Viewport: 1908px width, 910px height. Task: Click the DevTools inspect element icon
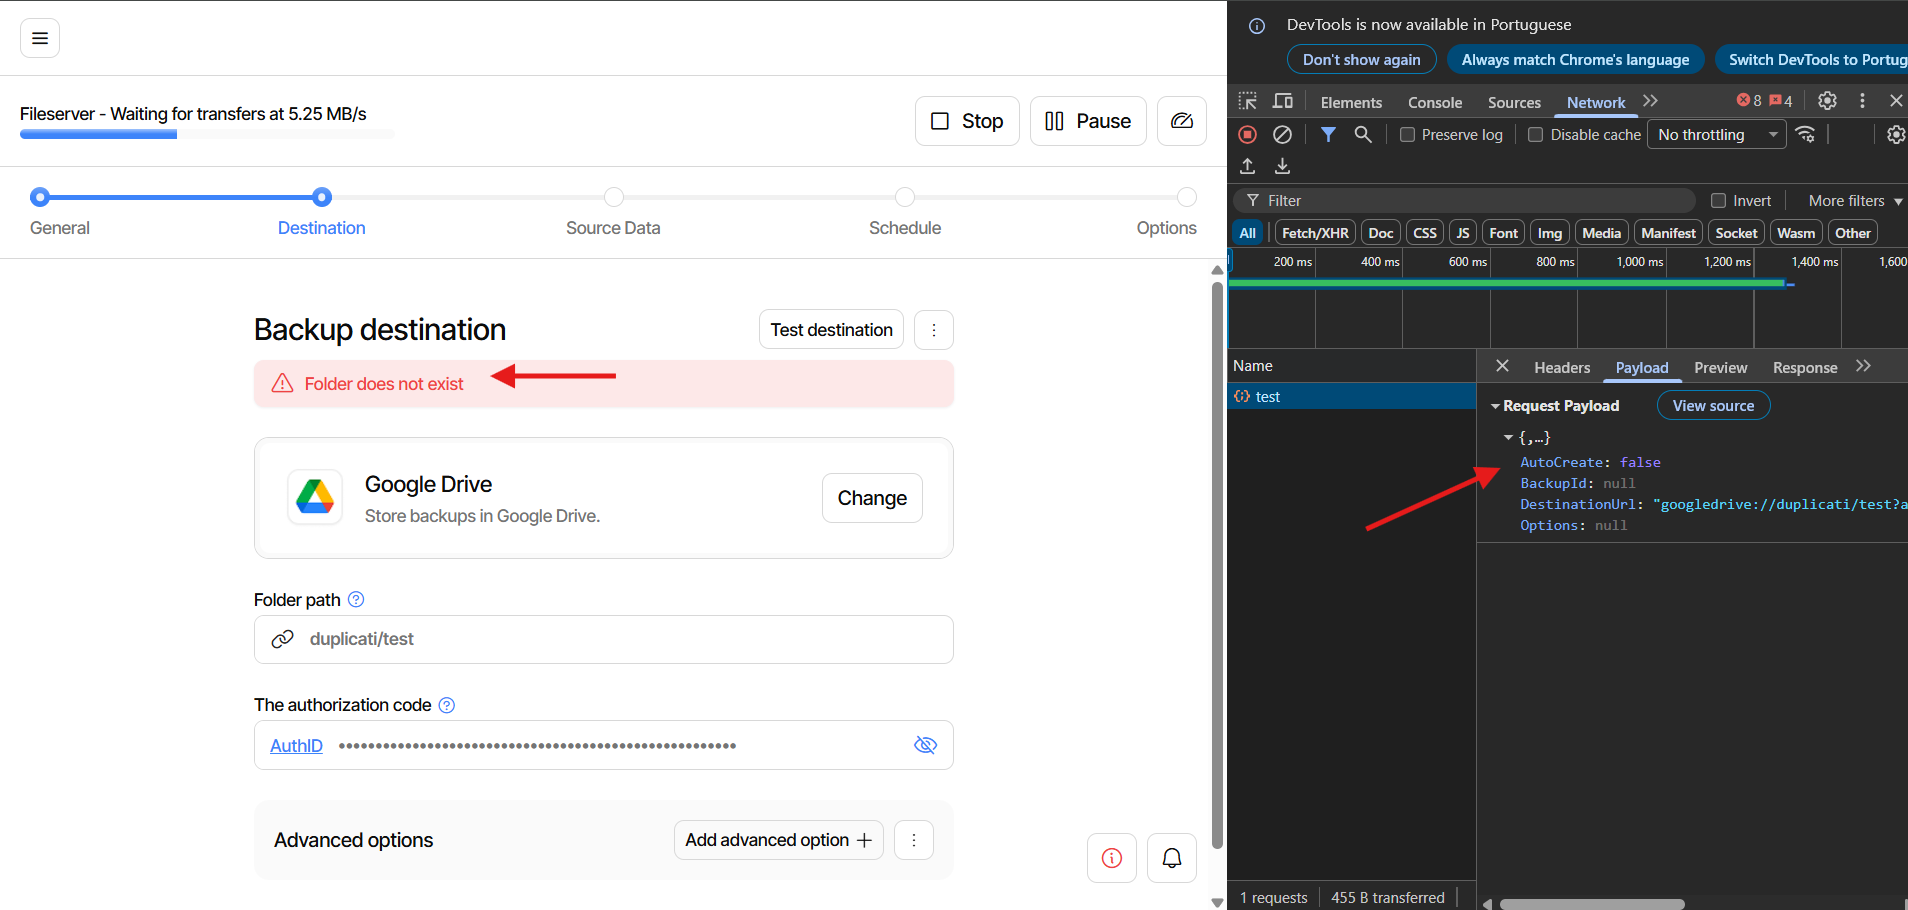1247,101
